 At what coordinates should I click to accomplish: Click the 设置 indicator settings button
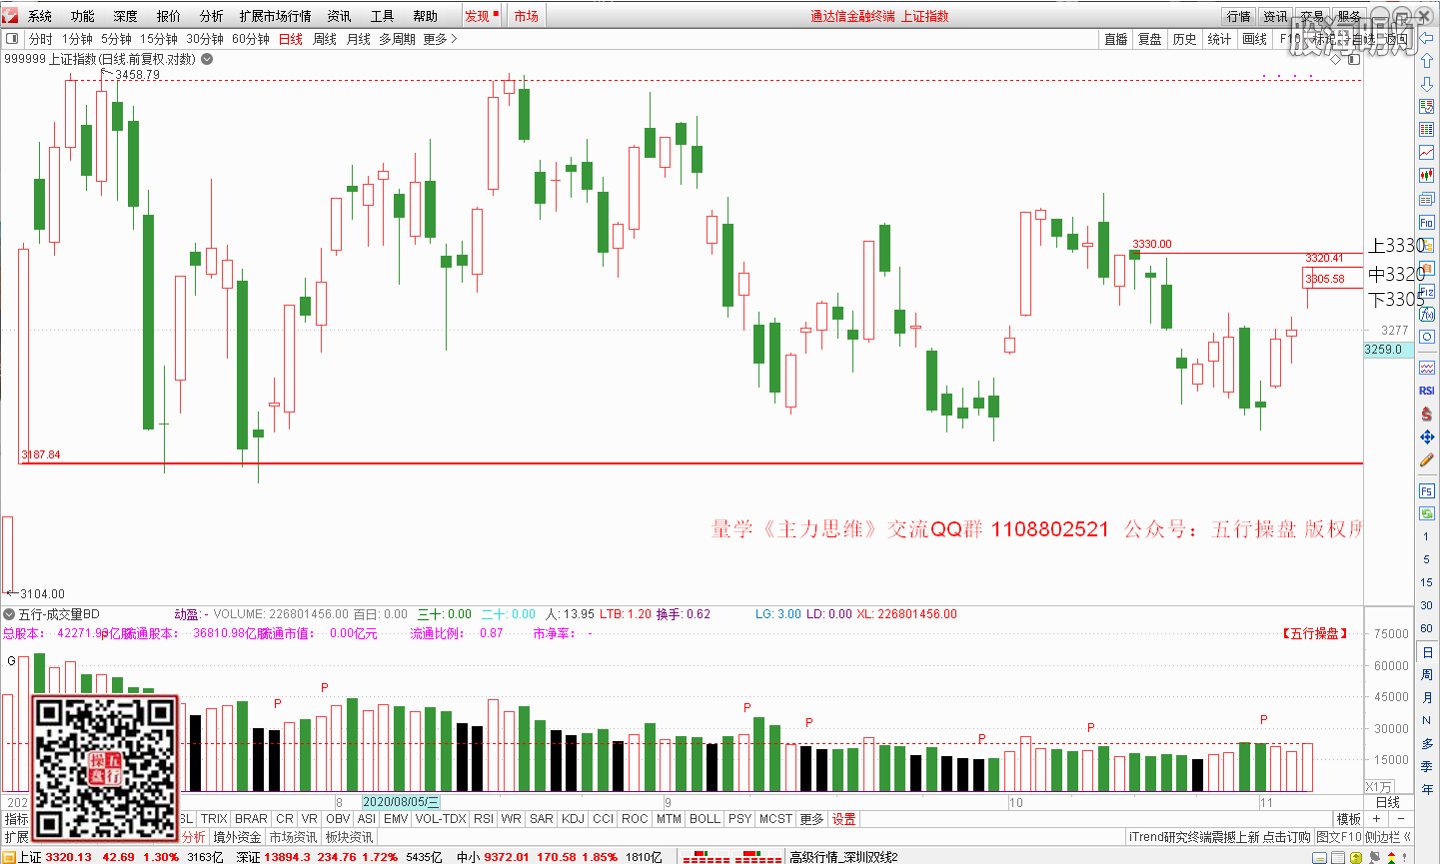tap(844, 819)
